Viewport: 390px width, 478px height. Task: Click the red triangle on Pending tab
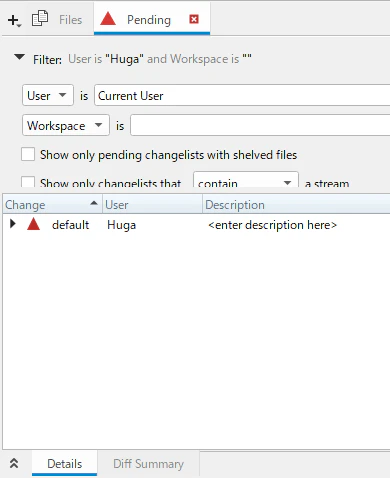click(108, 18)
